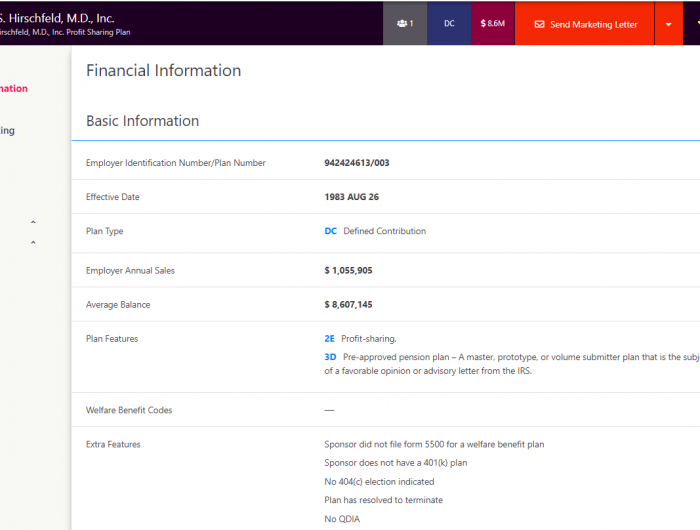700x530 pixels.
Task: Click the 3D pre-approved pension plan code
Action: pos(329,356)
